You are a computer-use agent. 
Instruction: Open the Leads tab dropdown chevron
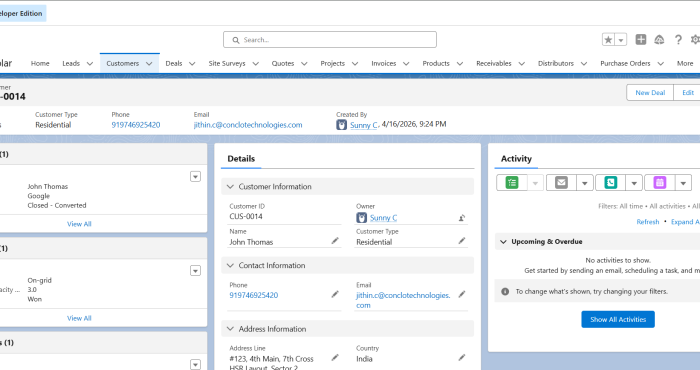pos(90,64)
